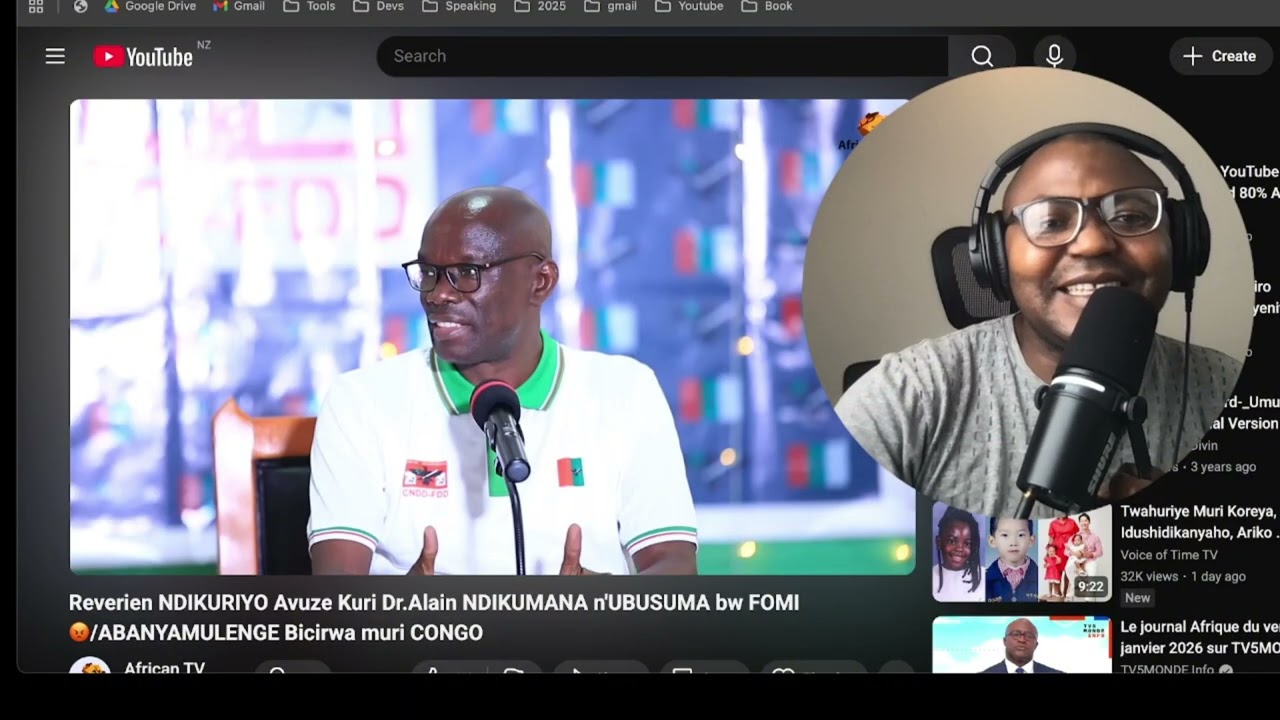Click the magnifying glass search button
1280x720 pixels.
pos(982,56)
